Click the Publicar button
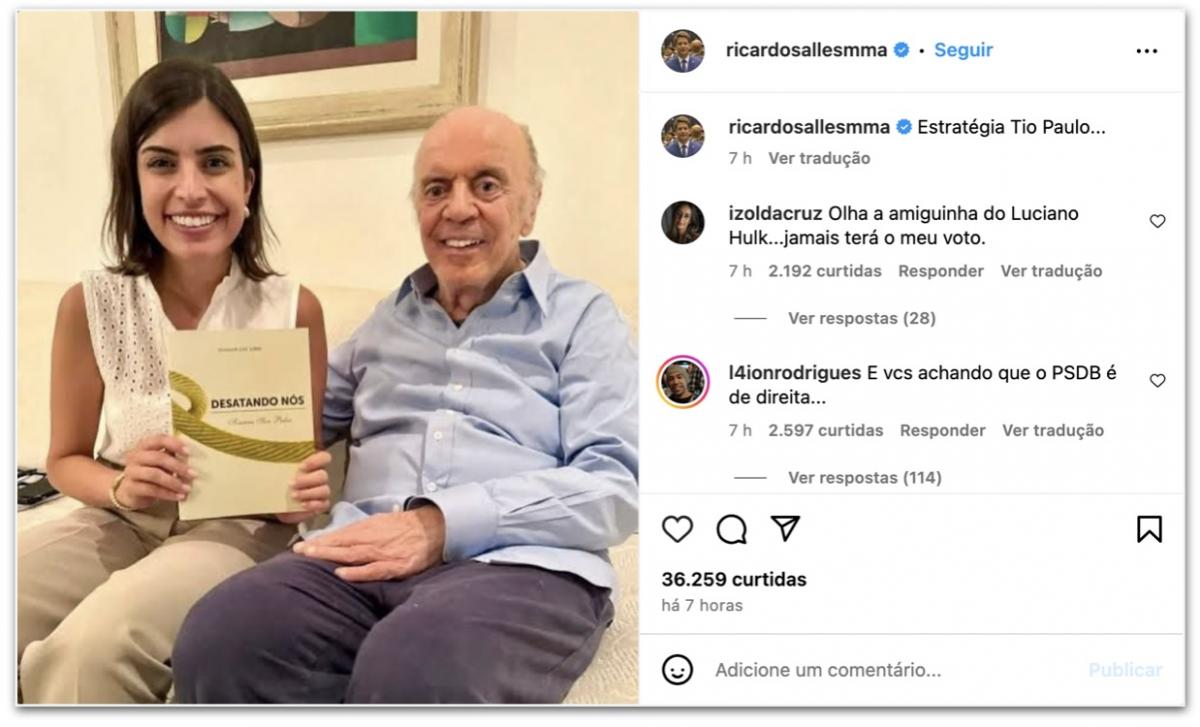The image size is (1200, 727). point(1125,670)
